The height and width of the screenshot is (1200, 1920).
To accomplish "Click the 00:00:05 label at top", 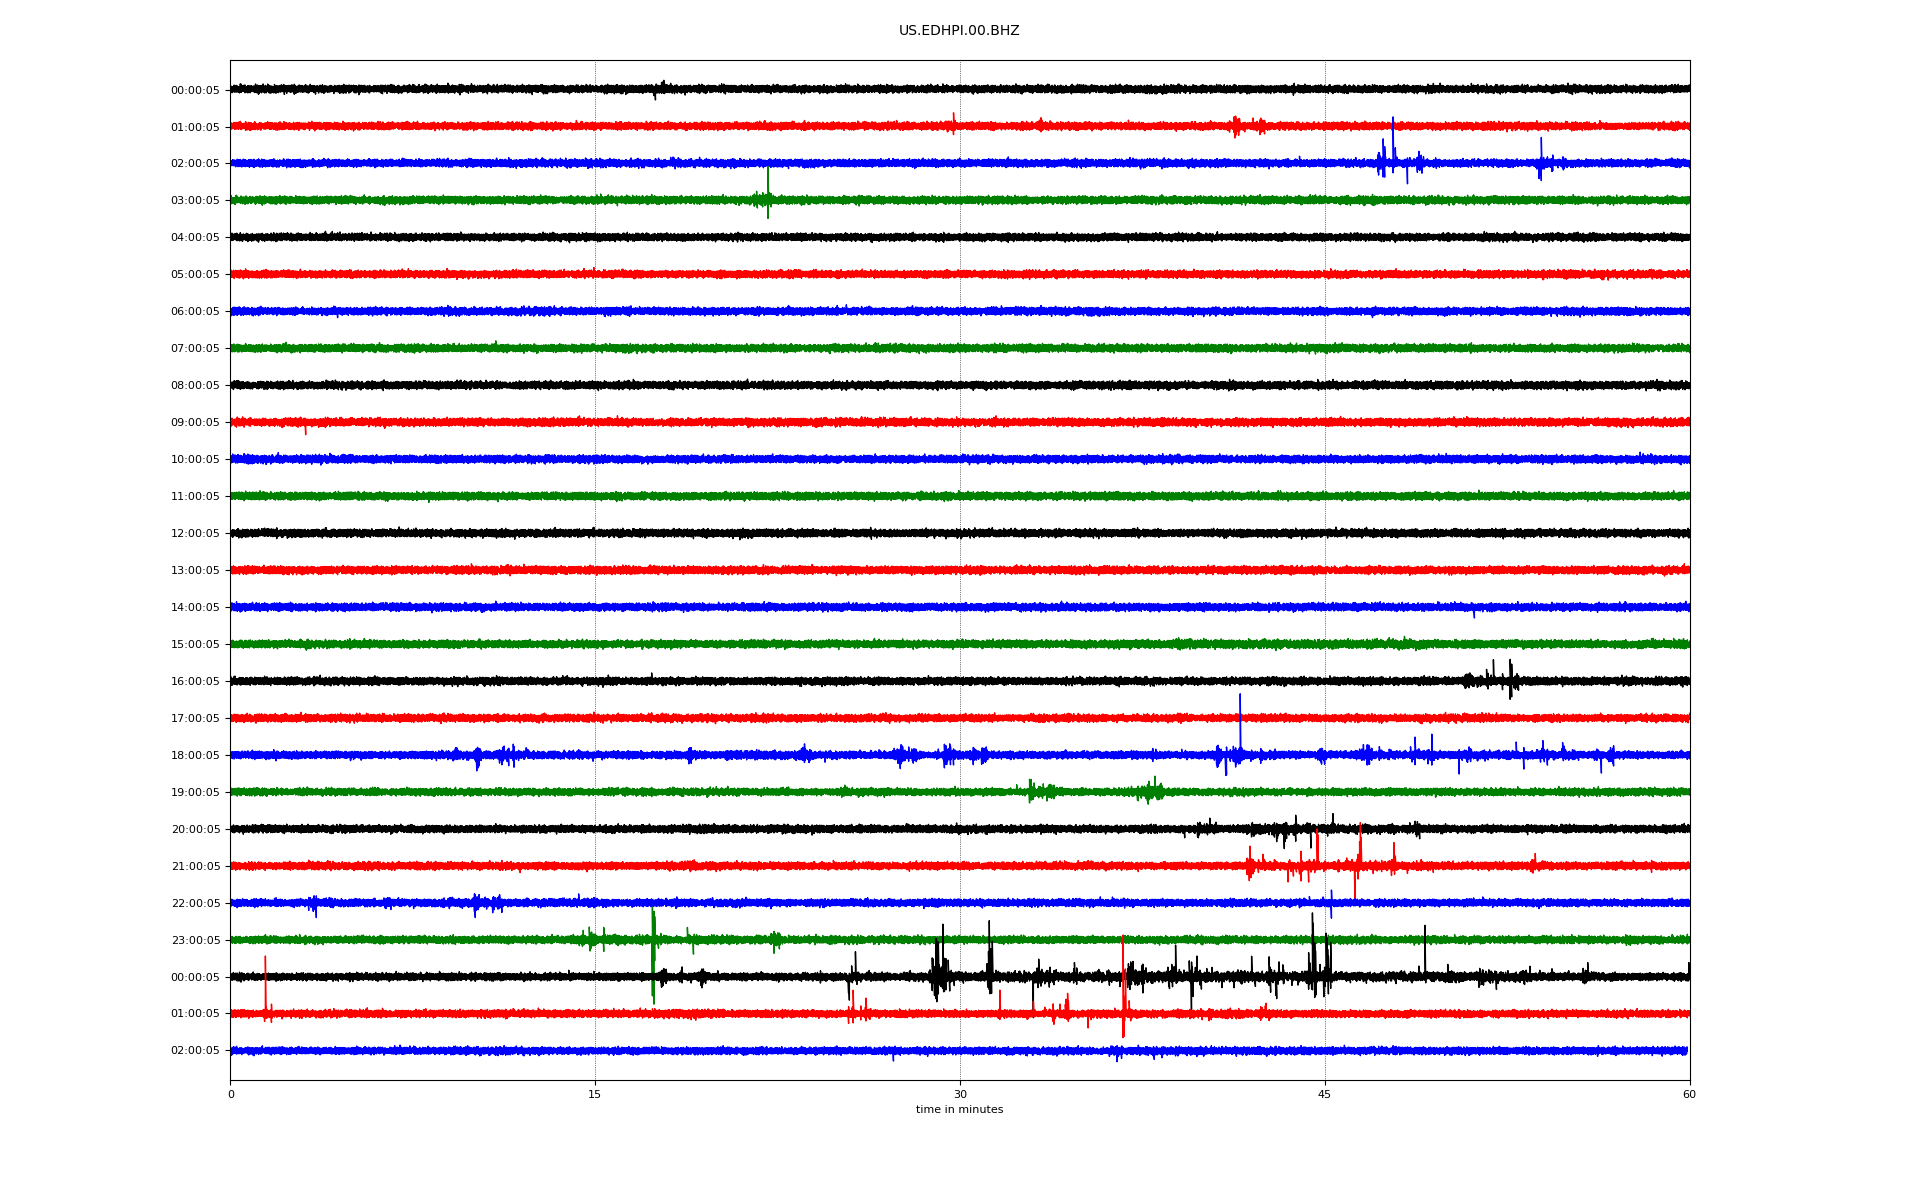I will pyautogui.click(x=195, y=91).
